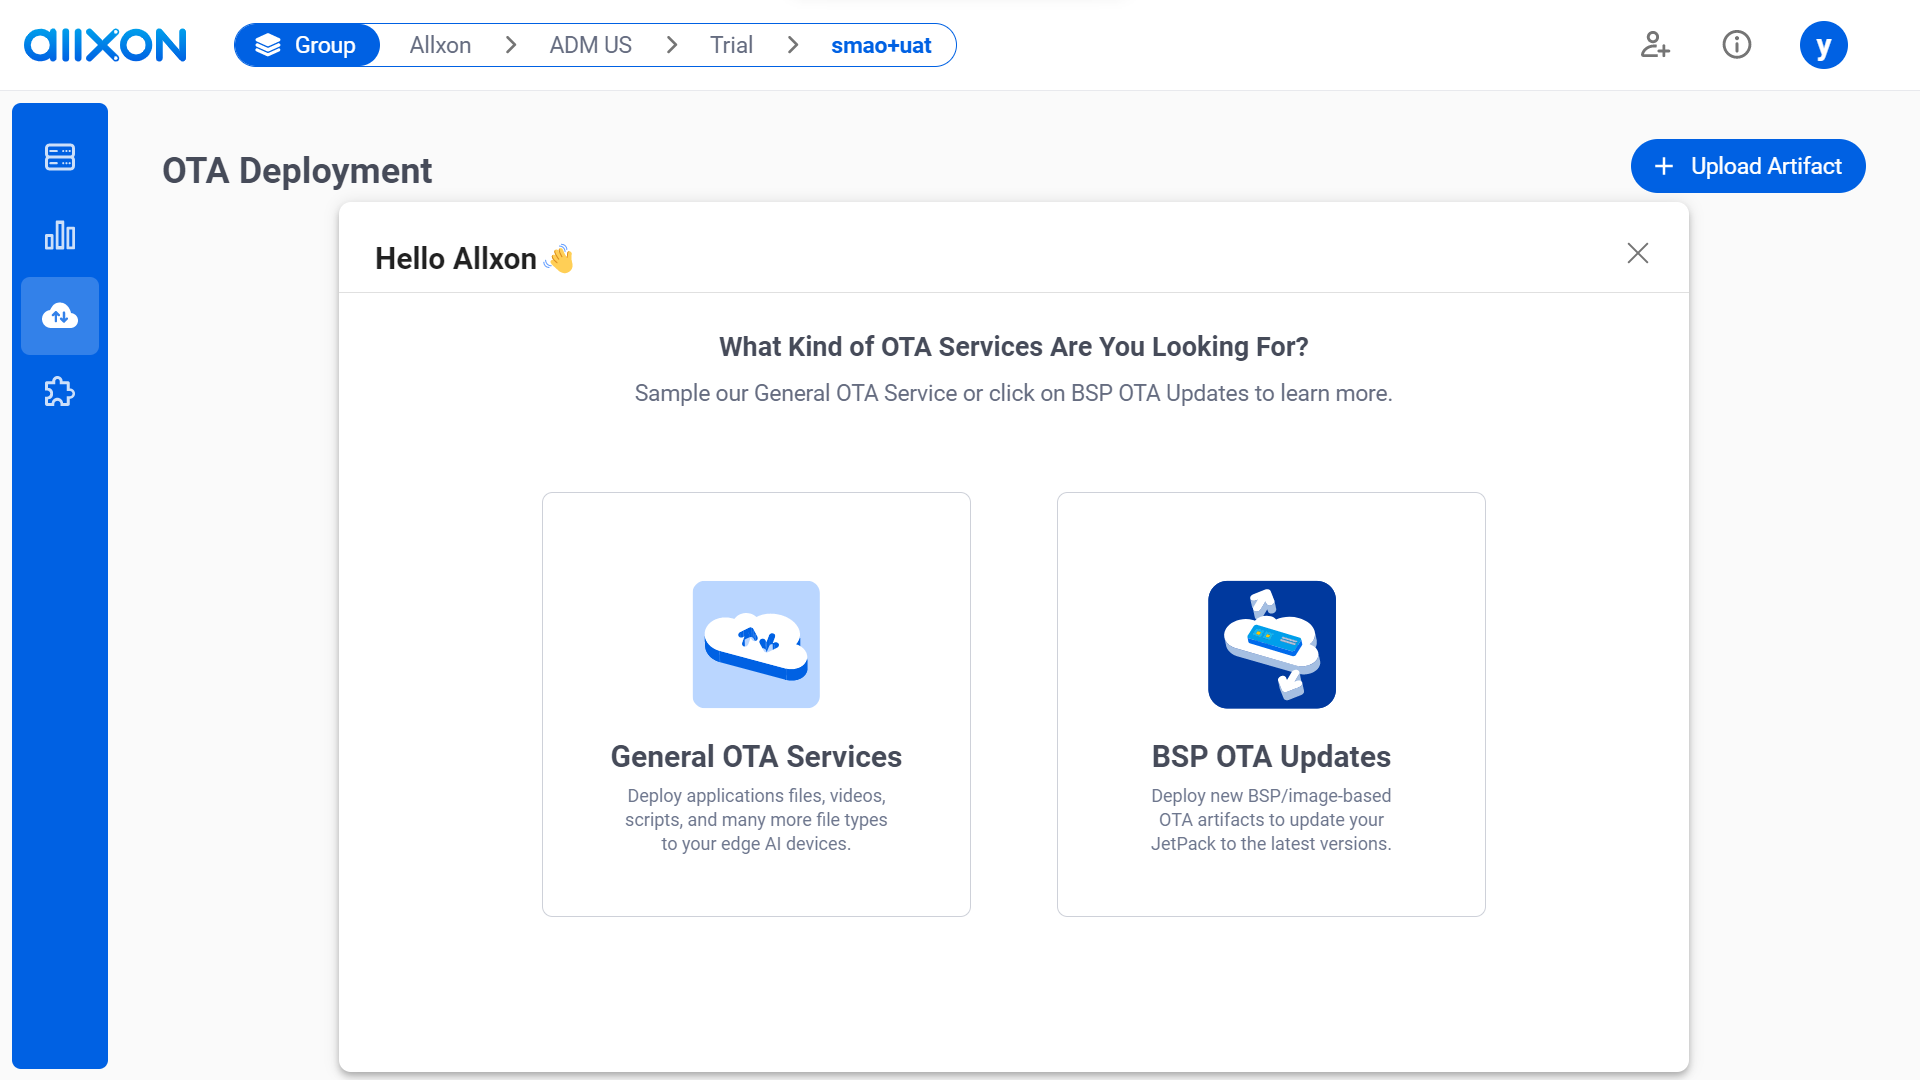Click 'Sample our General OTA Service' subtitle
1920x1080 pixels.
click(x=1014, y=393)
